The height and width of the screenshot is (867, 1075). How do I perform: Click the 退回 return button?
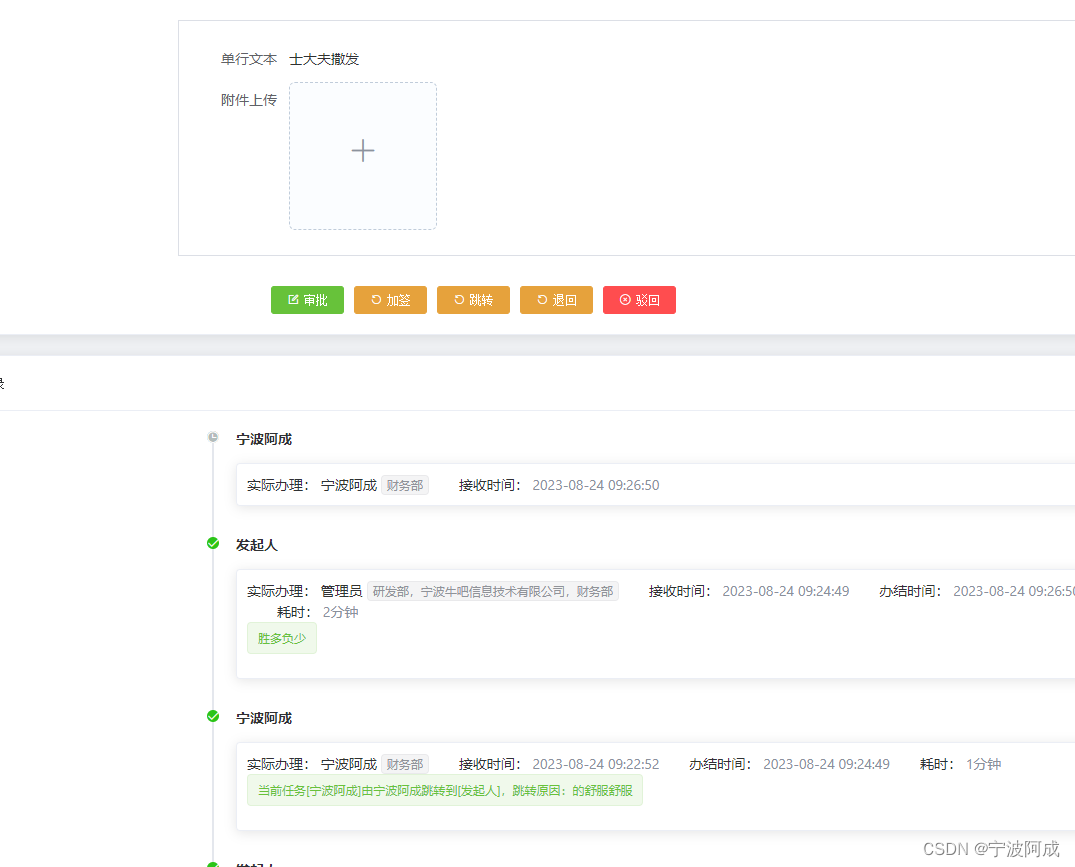[x=556, y=299]
